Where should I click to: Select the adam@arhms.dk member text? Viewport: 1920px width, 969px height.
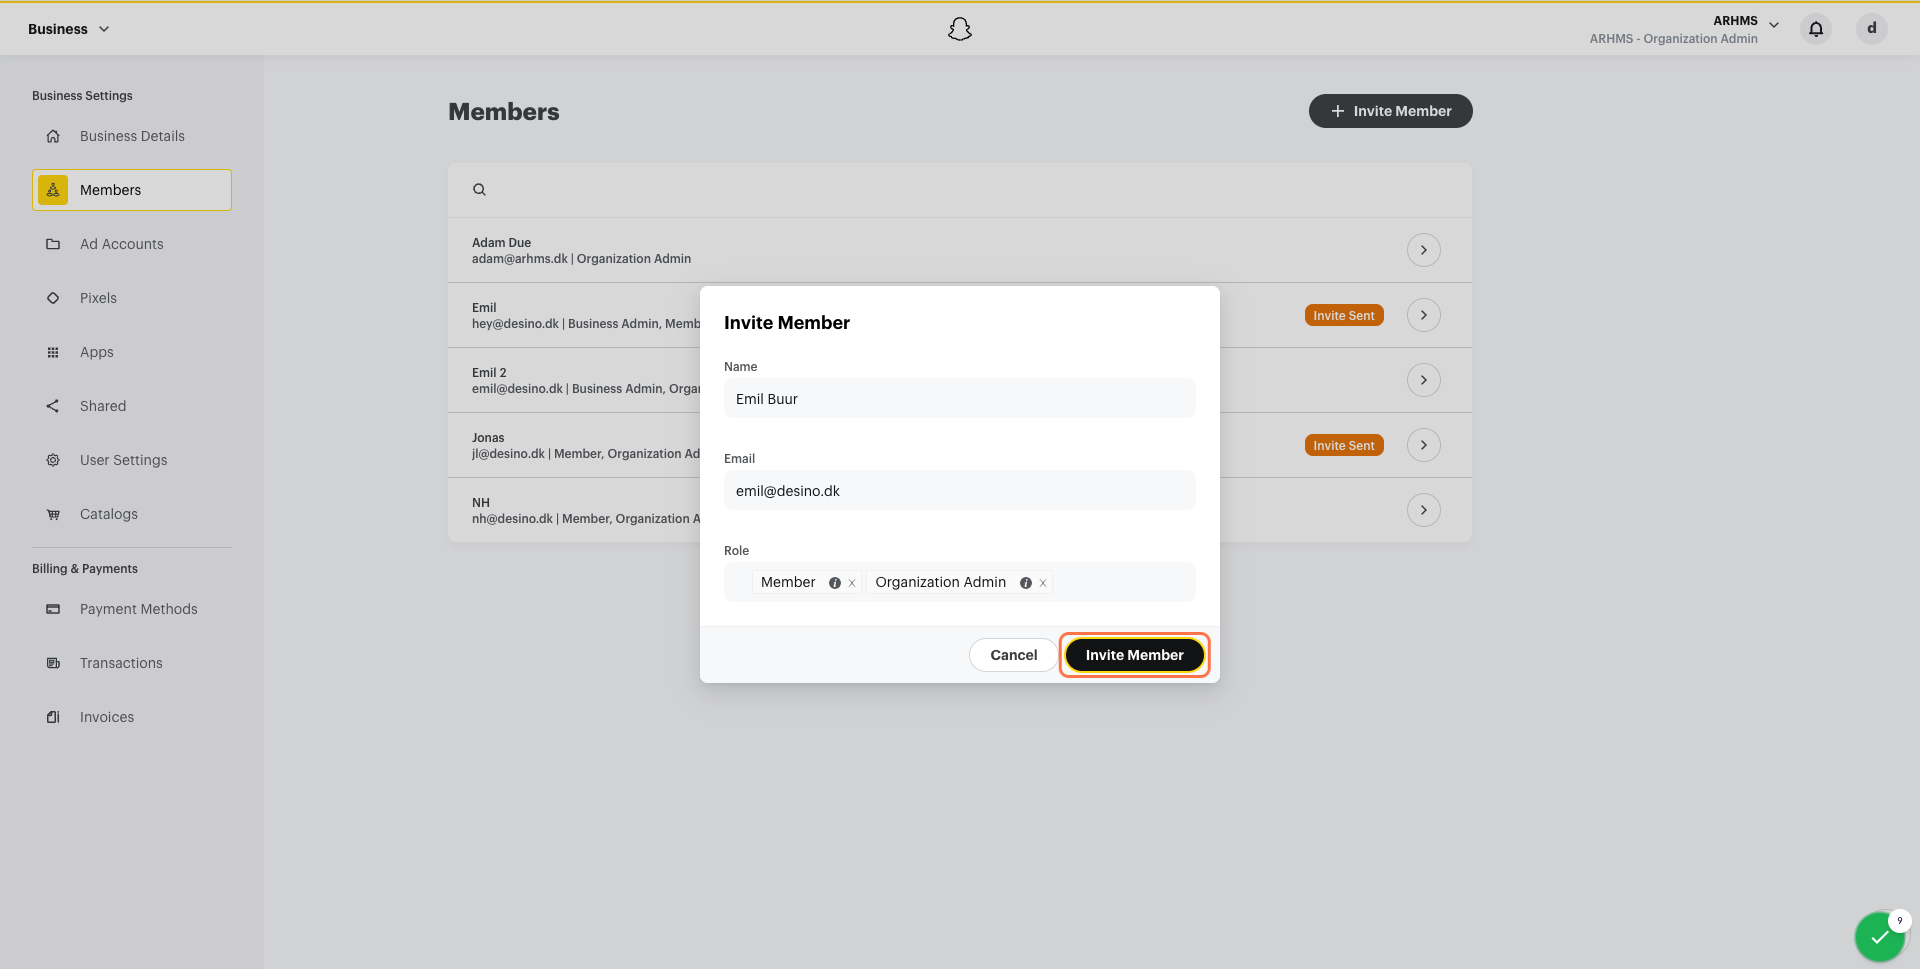pos(581,259)
